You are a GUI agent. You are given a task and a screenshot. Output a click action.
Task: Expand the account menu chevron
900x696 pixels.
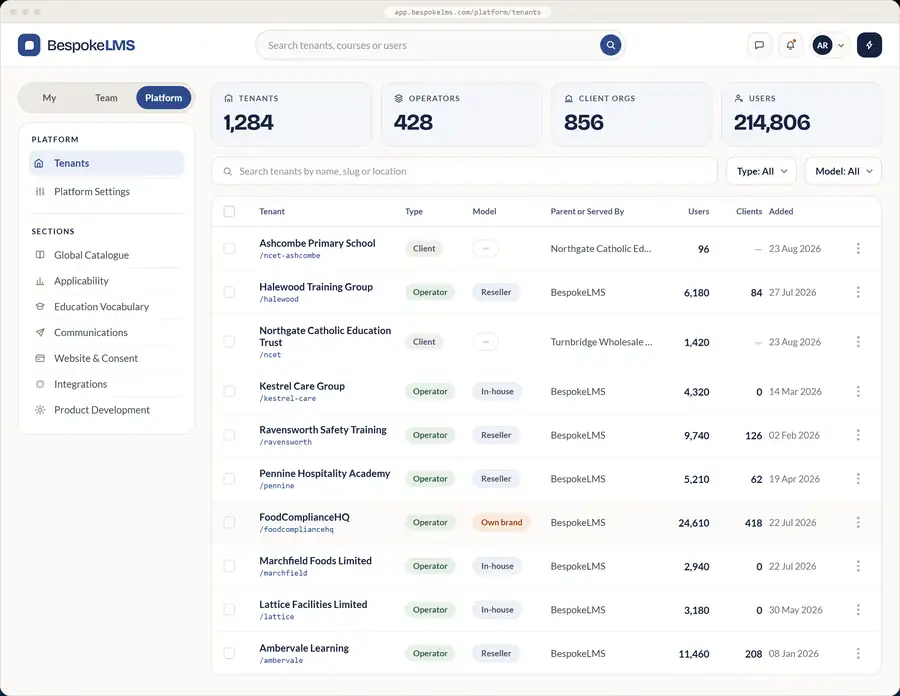(841, 45)
